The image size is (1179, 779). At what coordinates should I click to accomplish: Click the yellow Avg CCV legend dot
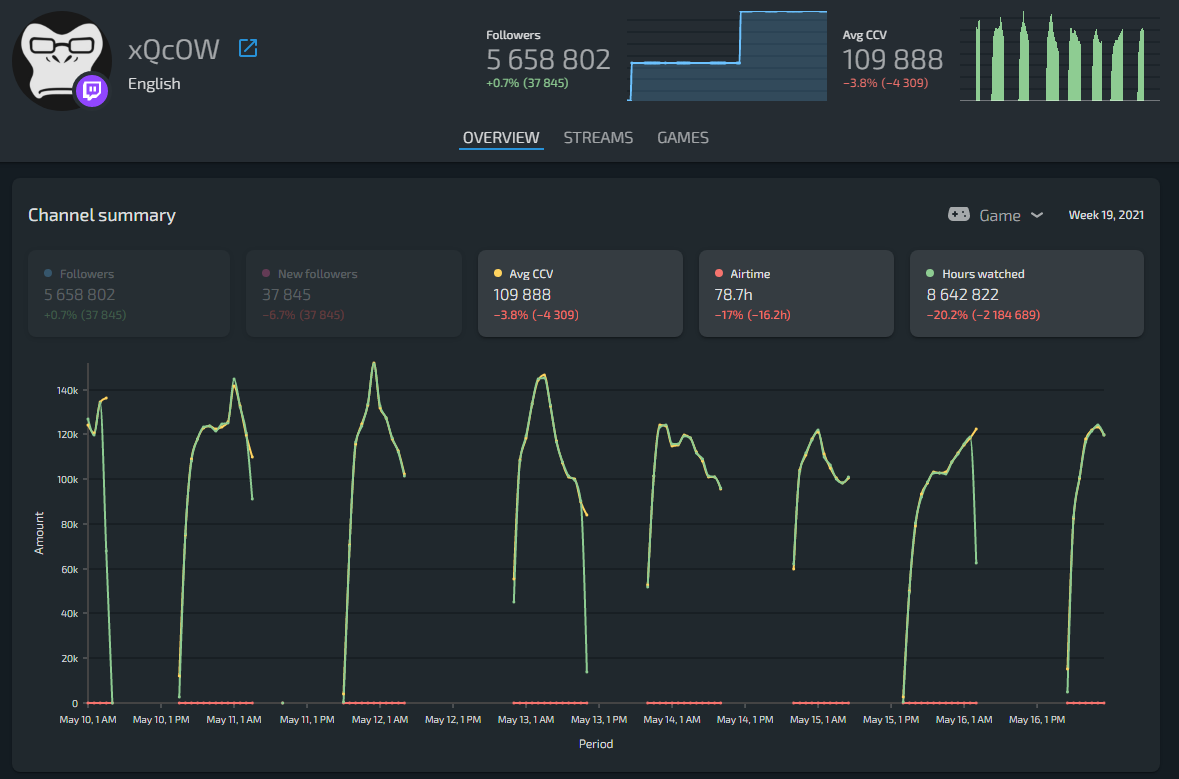coord(498,274)
